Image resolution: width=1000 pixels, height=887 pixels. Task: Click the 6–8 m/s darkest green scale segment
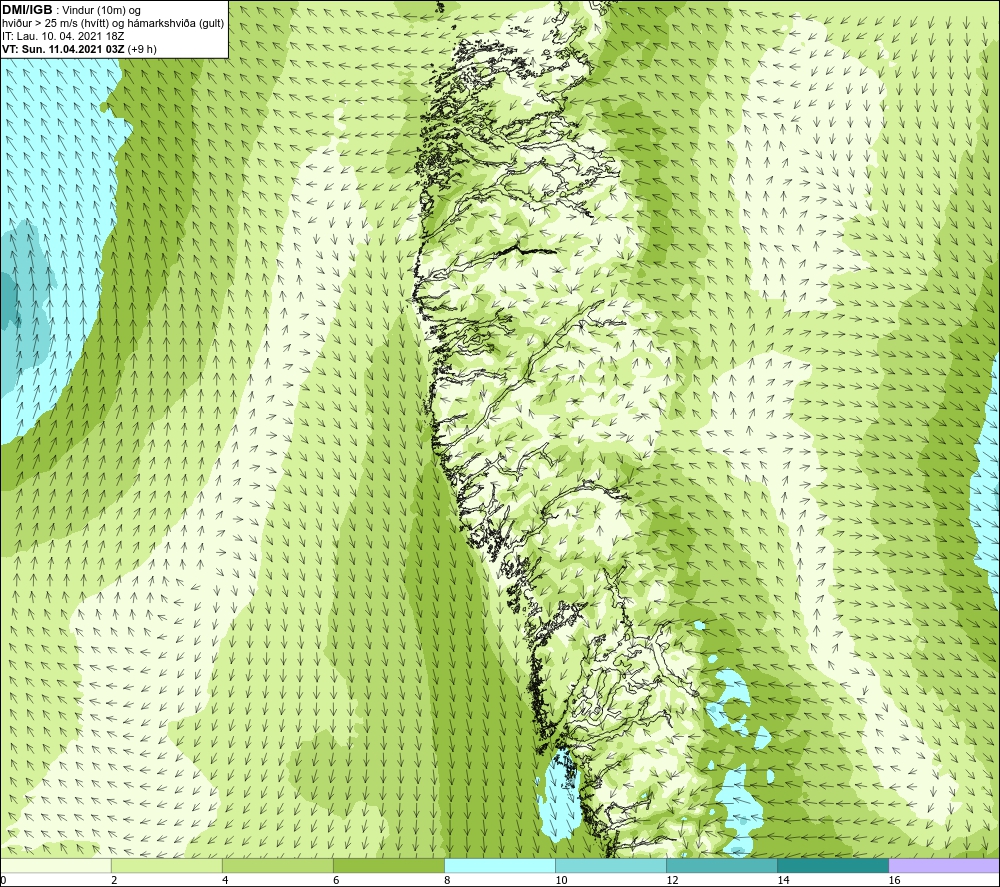(x=389, y=865)
